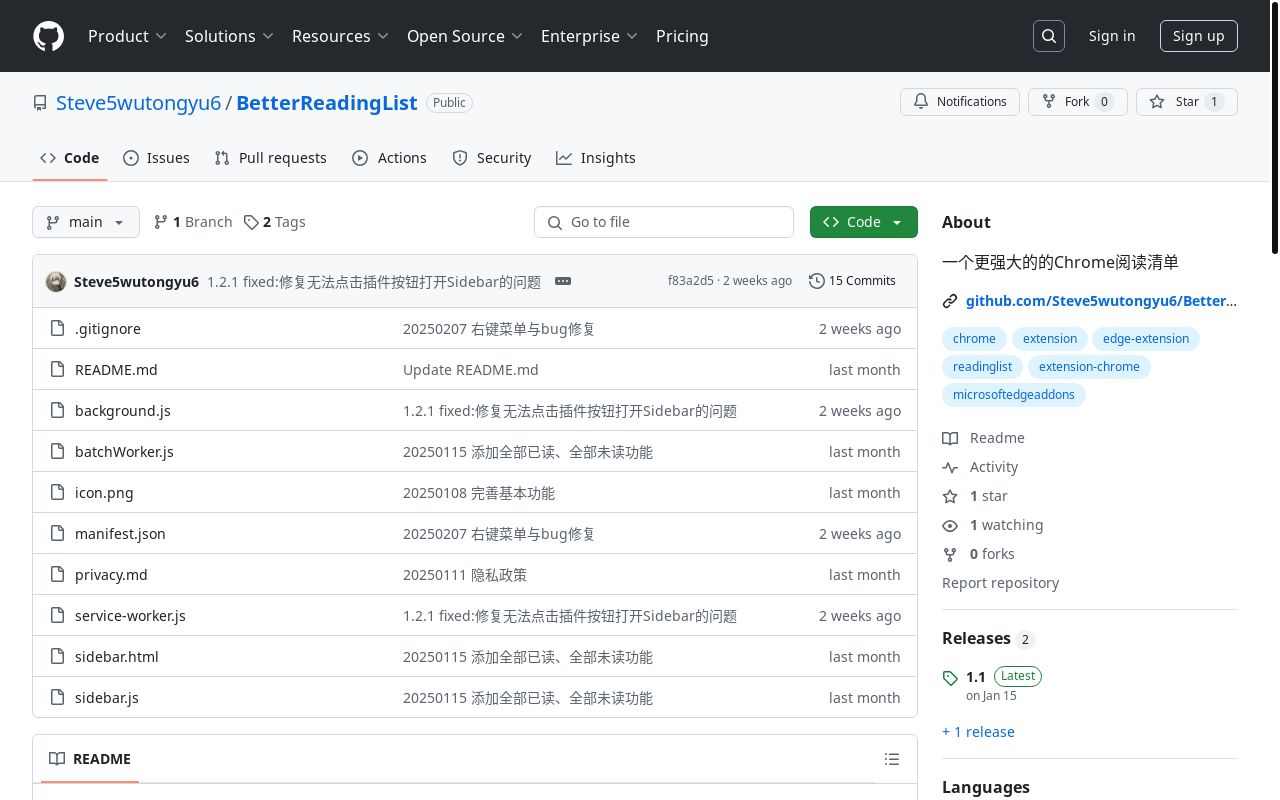Screen dimensions: 1280x800
Task: Open the chrome topic tag
Action: point(974,339)
